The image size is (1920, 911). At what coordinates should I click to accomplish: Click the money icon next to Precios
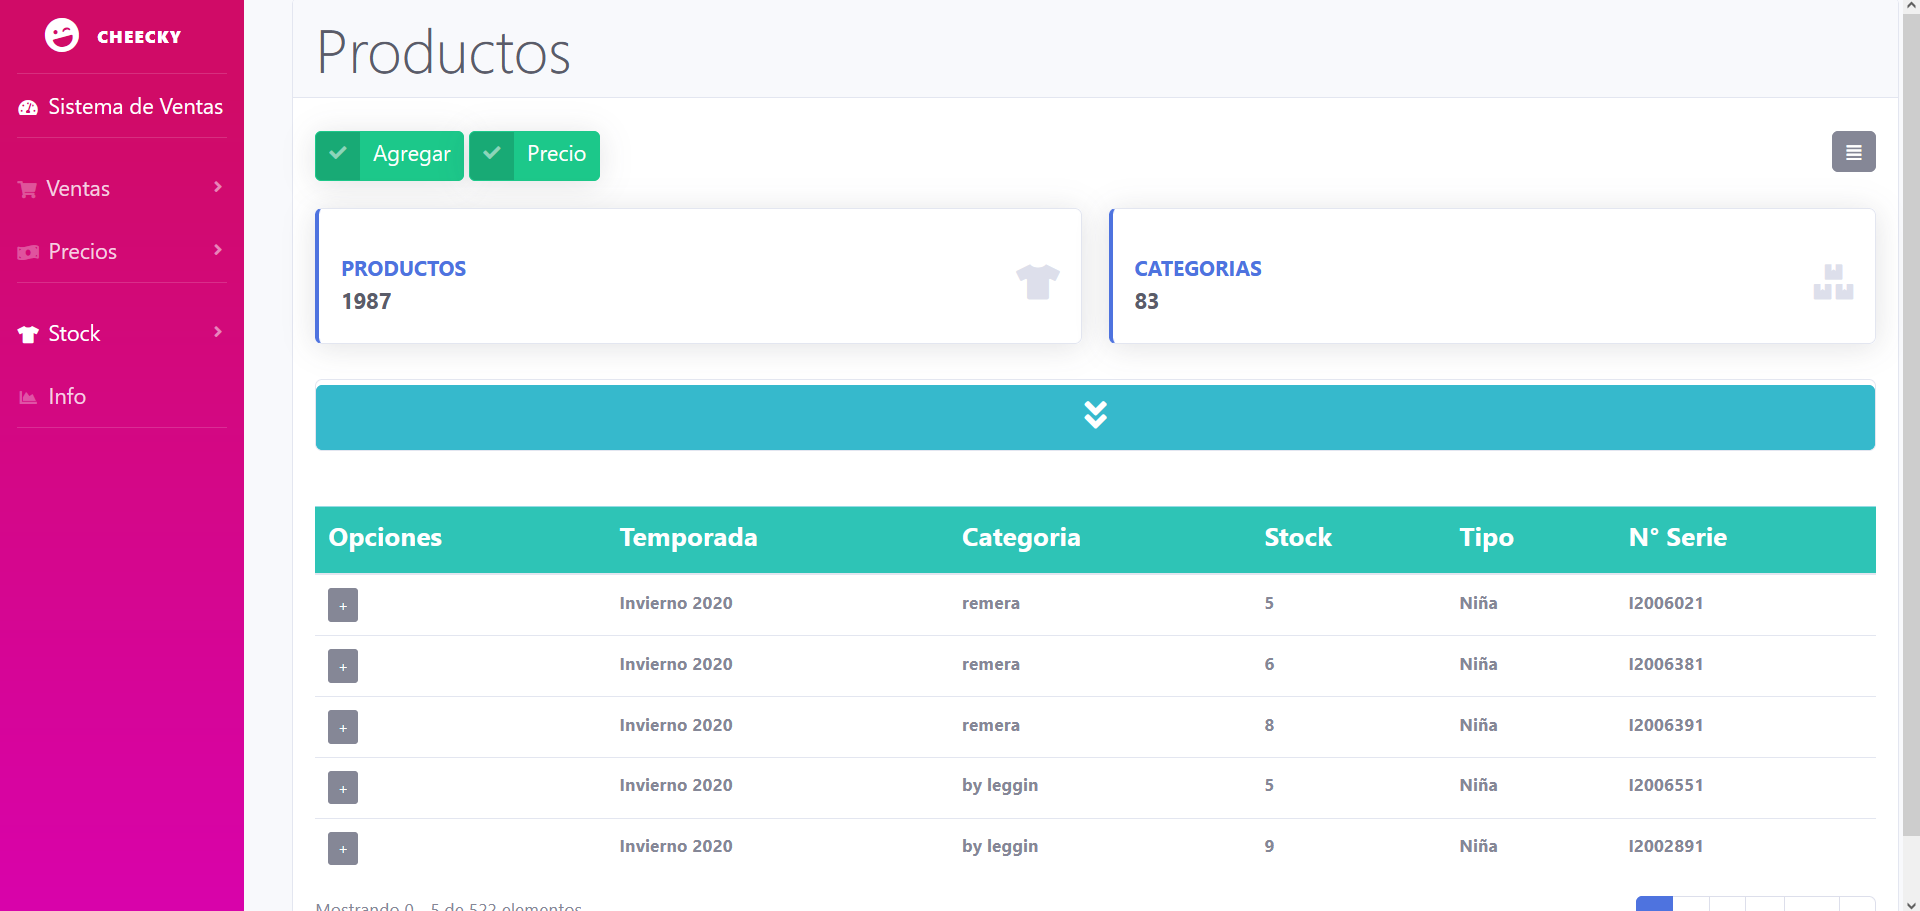(x=27, y=251)
